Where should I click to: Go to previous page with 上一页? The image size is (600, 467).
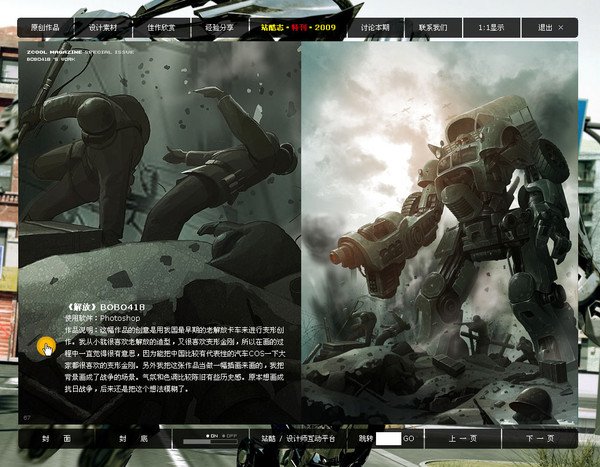pos(463,438)
